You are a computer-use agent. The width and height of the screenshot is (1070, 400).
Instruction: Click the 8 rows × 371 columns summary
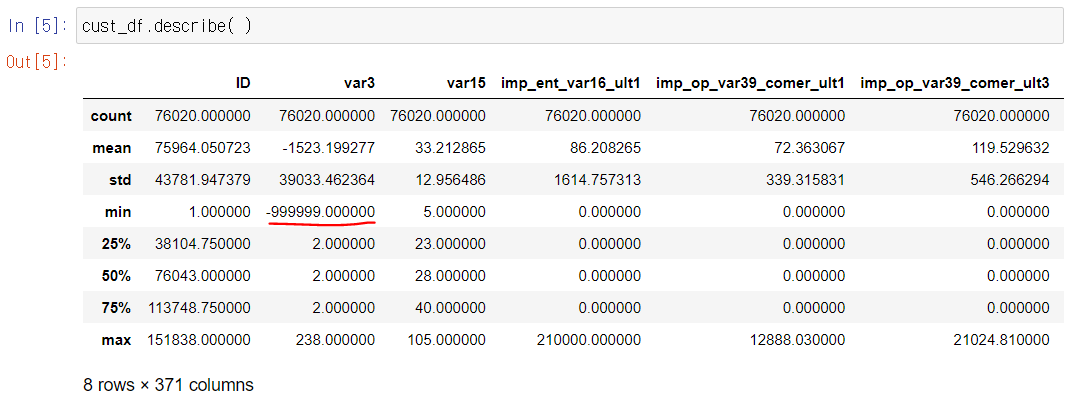tap(168, 385)
